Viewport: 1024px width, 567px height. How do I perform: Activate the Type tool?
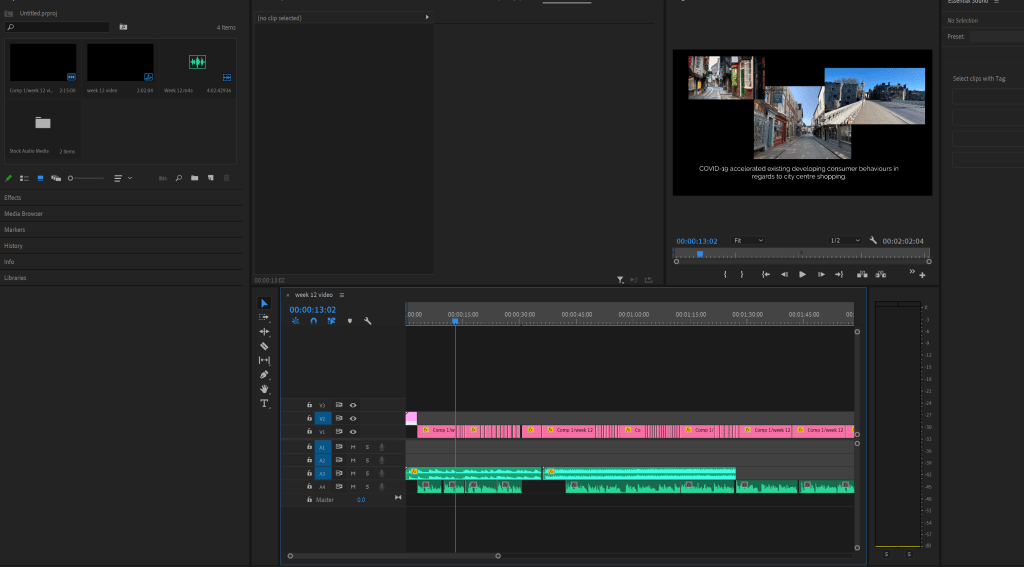264,403
